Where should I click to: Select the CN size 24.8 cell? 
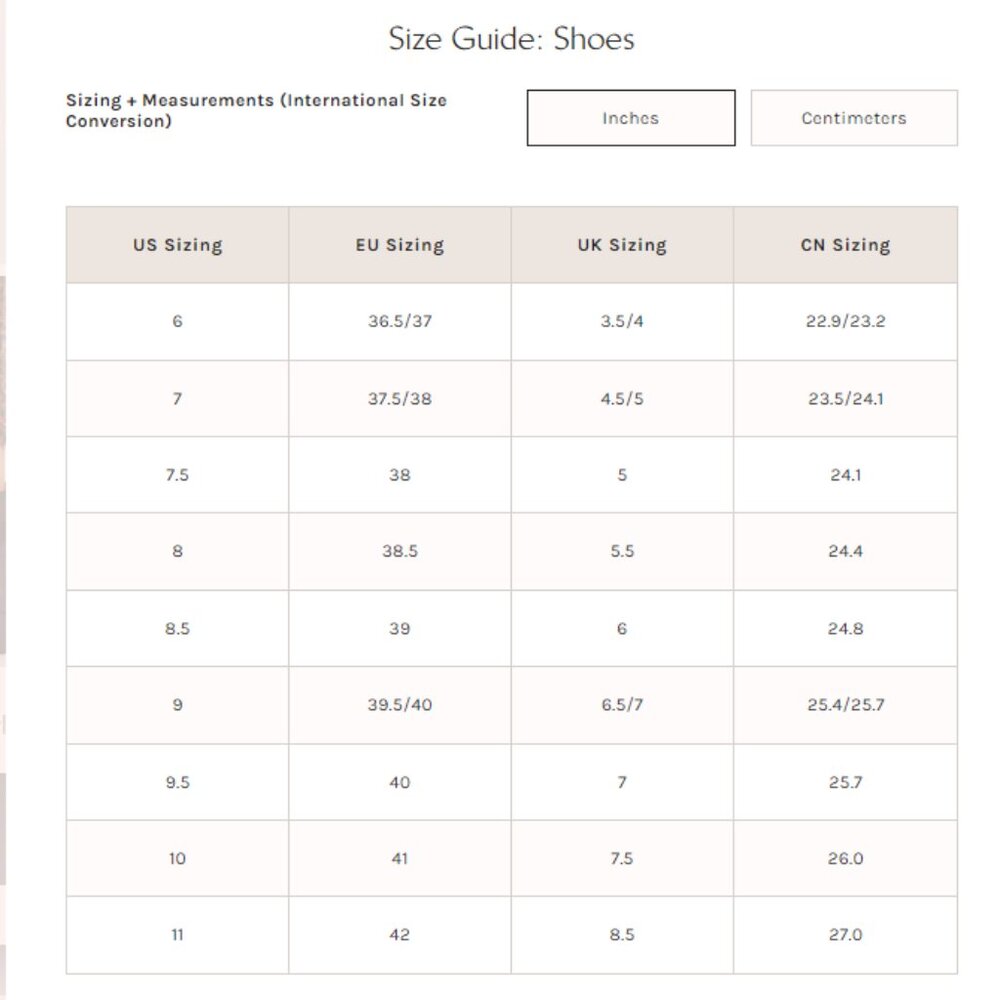[846, 629]
